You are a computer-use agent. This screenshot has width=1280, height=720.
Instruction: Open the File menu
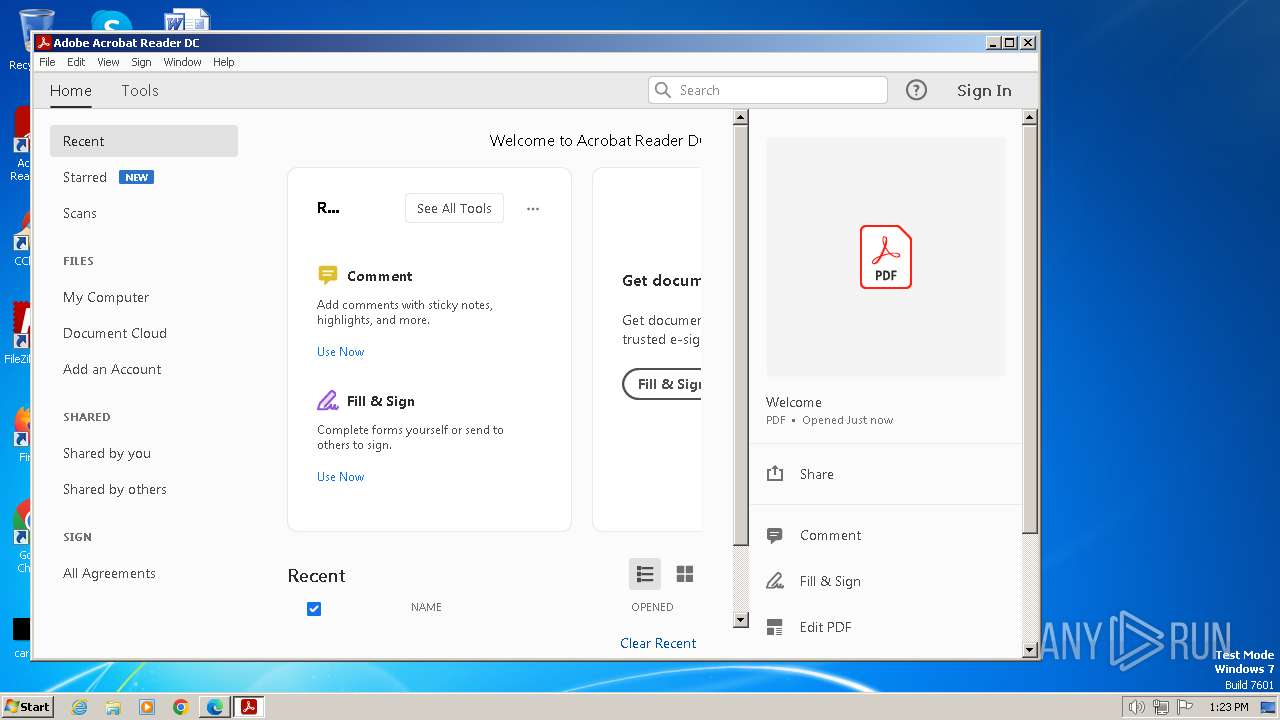click(47, 62)
